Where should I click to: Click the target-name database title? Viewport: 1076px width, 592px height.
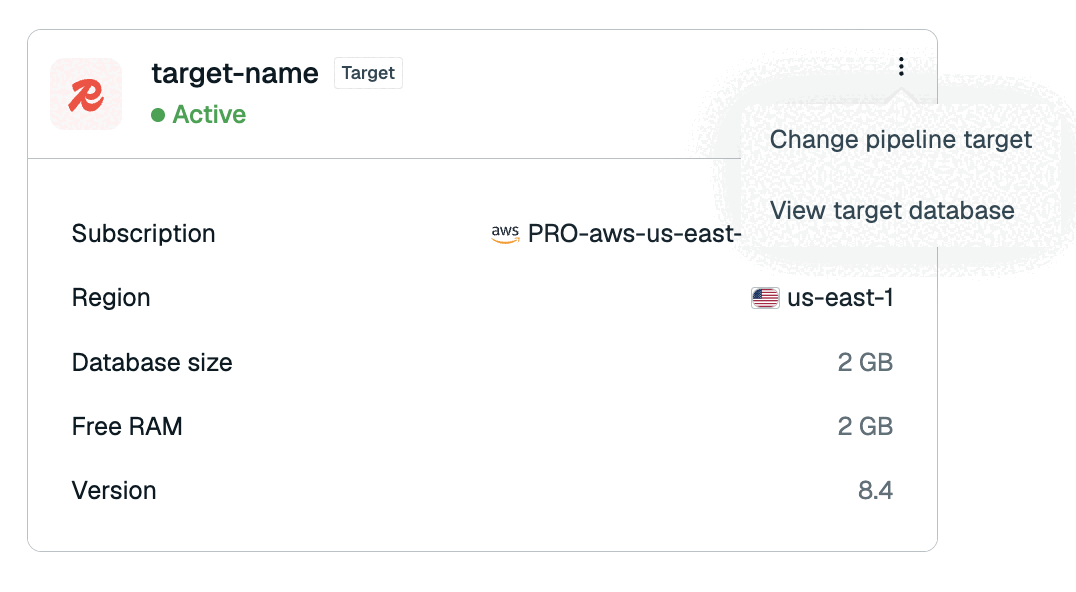235,73
